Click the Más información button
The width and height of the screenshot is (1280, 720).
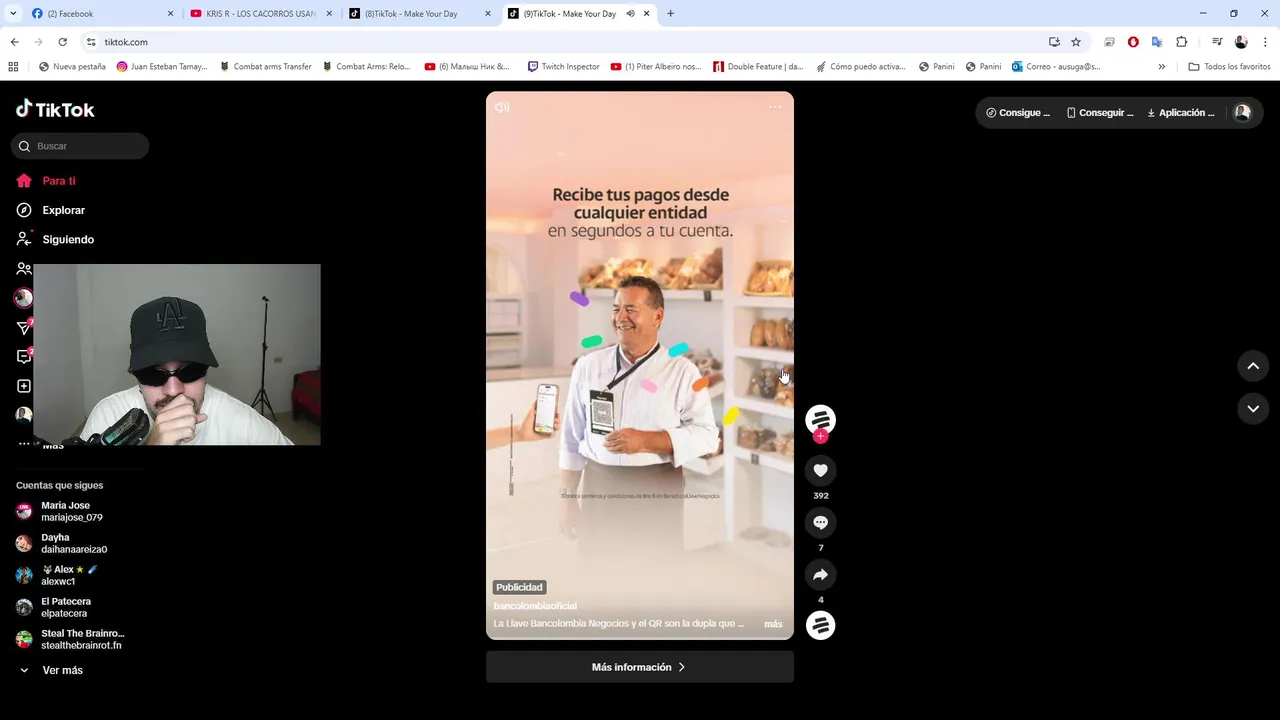click(x=640, y=667)
